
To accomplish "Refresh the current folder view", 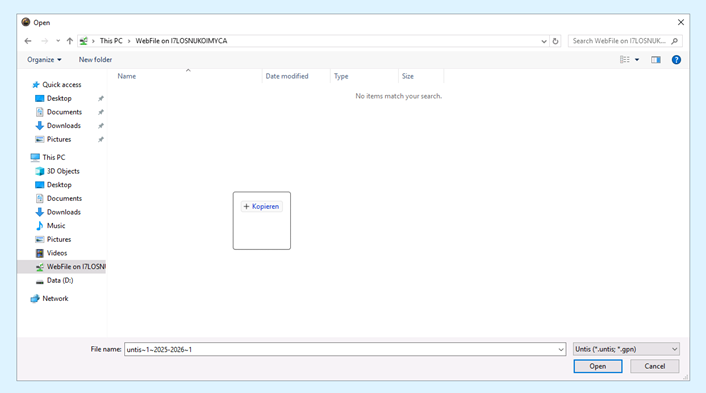I will (x=555, y=41).
